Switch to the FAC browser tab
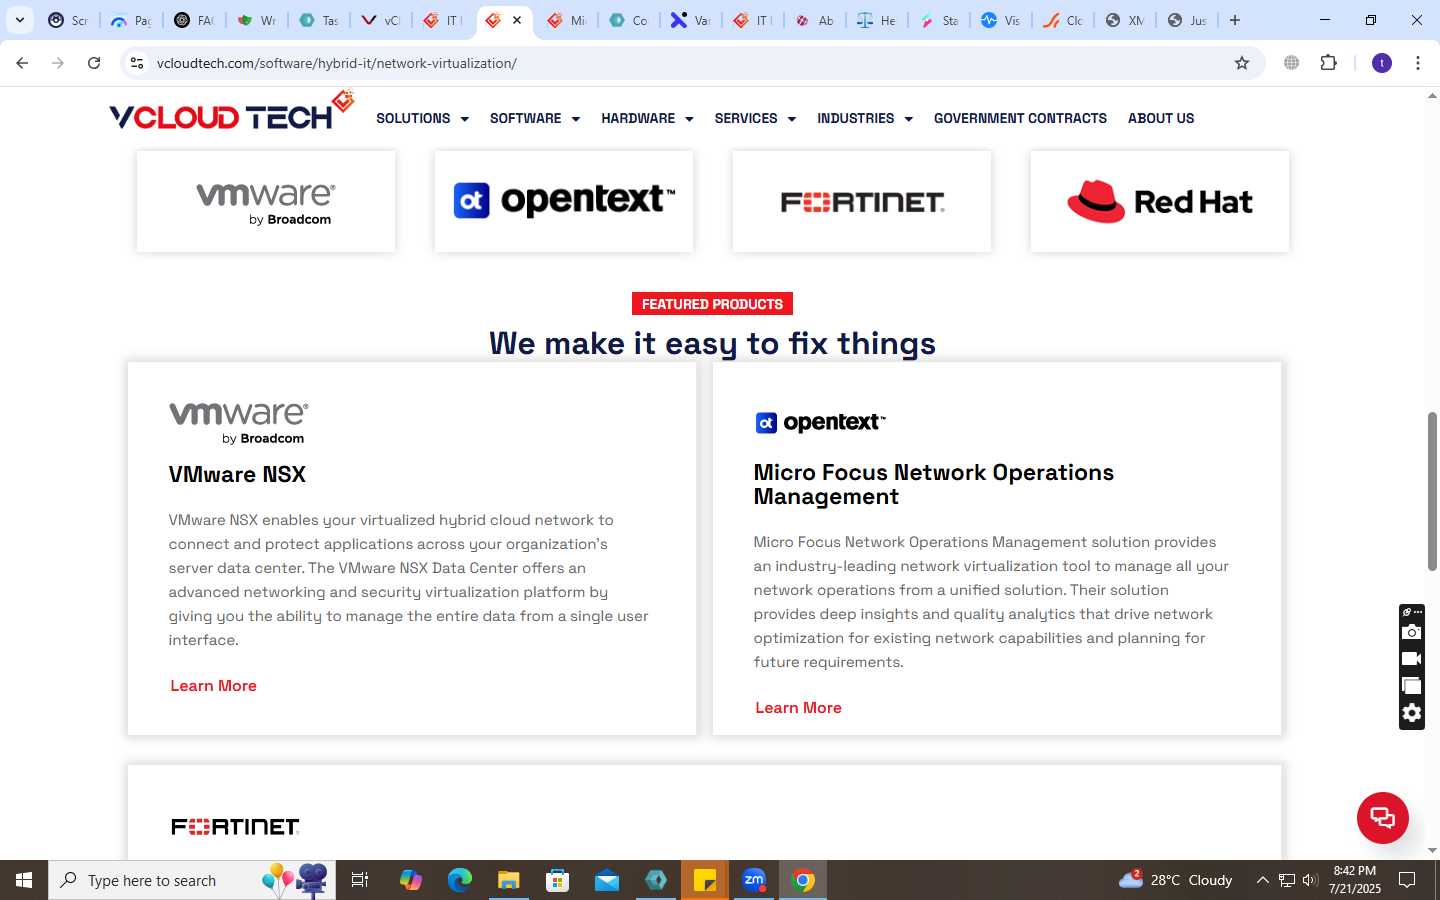1440x900 pixels. point(195,20)
